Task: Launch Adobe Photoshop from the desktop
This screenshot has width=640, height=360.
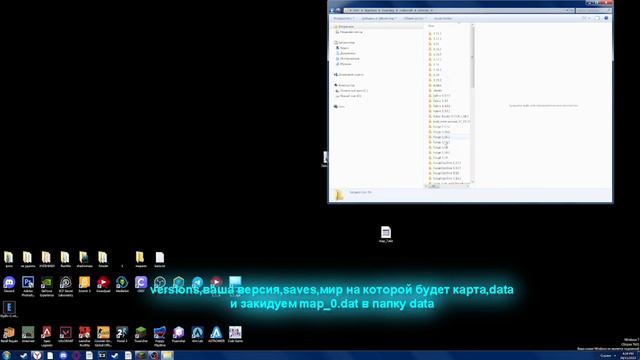Action: point(28,286)
